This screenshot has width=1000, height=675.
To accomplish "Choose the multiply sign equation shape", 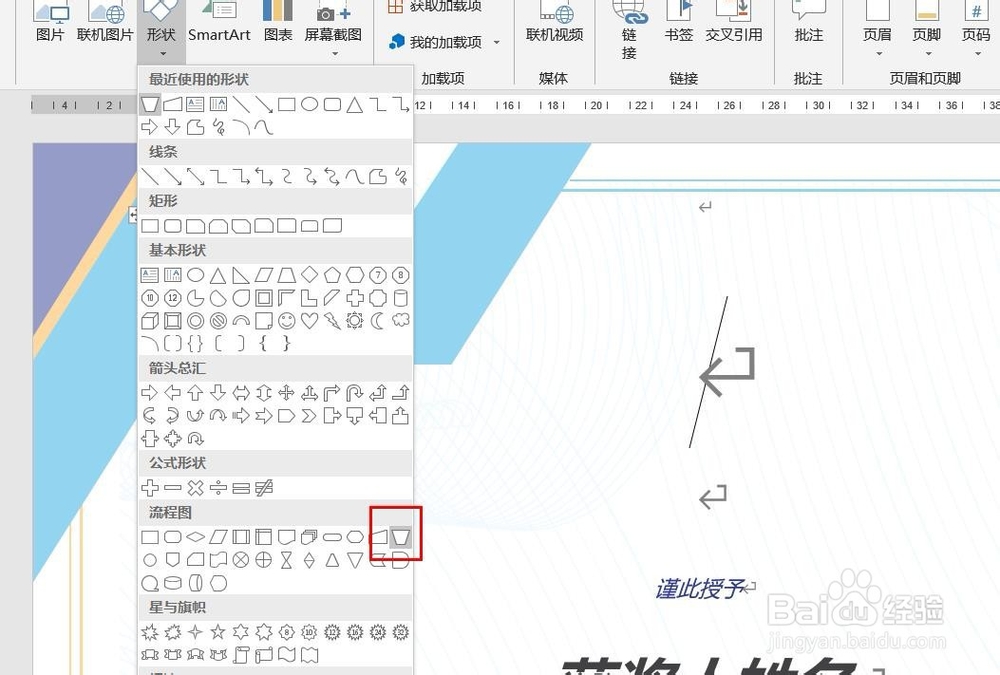I will [x=195, y=488].
